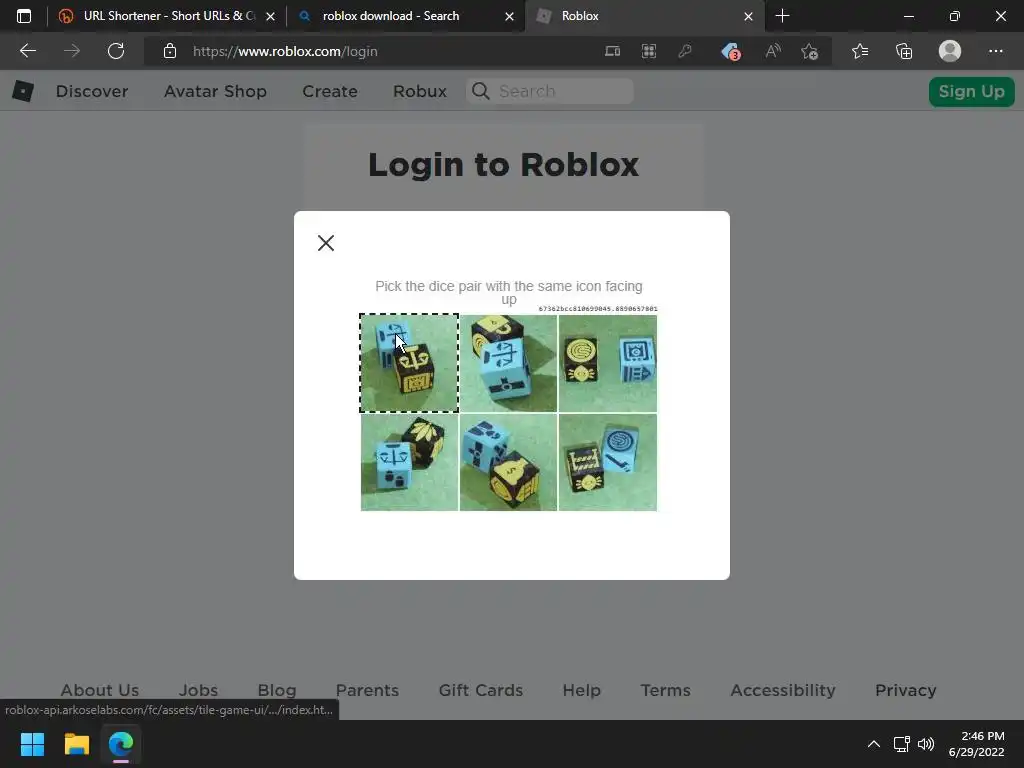Open Edge Settings and more menu
Screen dimensions: 1024x768
click(x=995, y=51)
